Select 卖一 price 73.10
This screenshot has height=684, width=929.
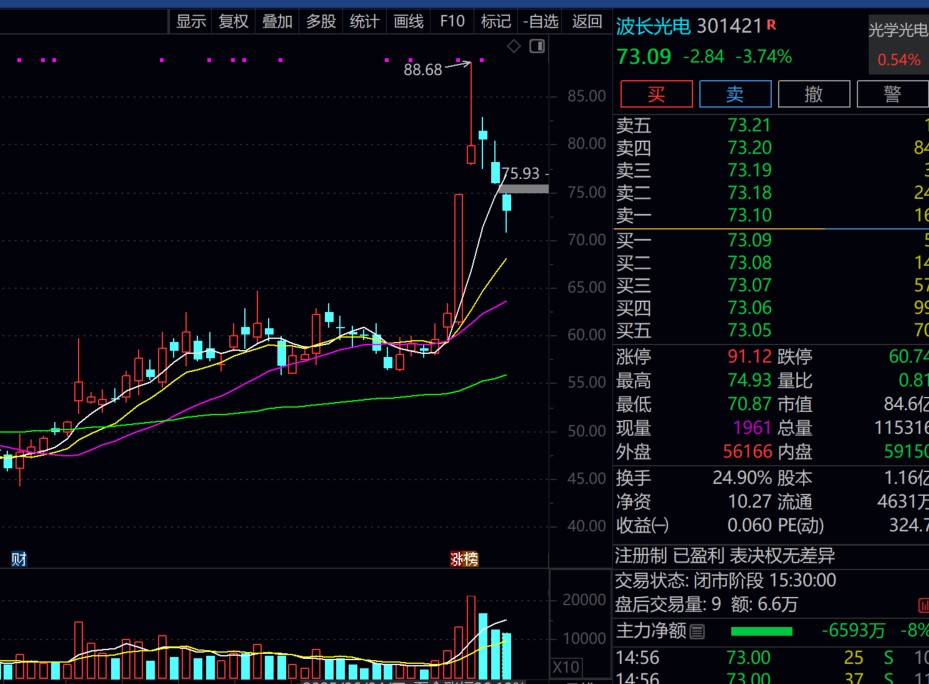tap(749, 215)
